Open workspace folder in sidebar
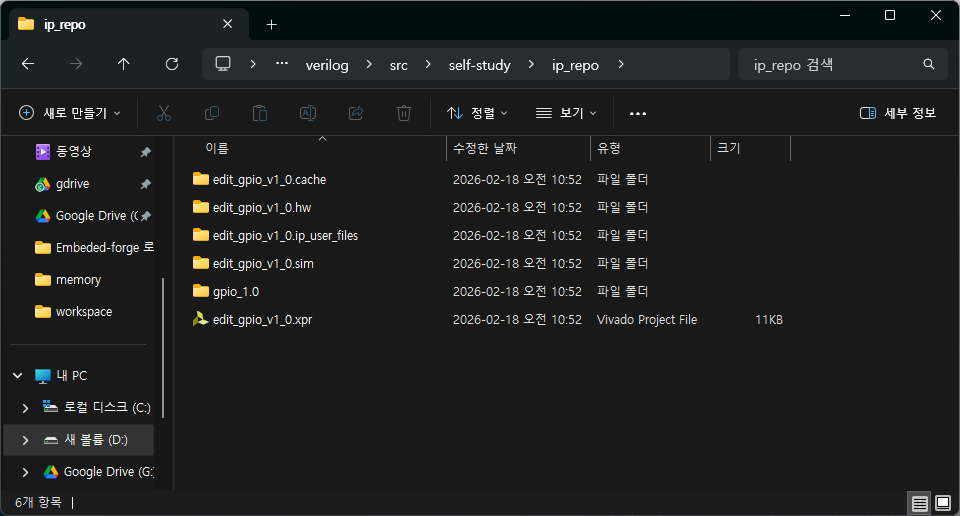Image resolution: width=960 pixels, height=516 pixels. 83,312
